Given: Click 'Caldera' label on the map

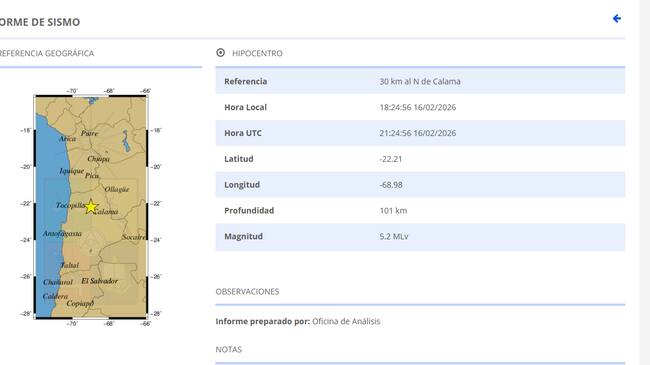Looking at the screenshot, I should pos(55,296).
